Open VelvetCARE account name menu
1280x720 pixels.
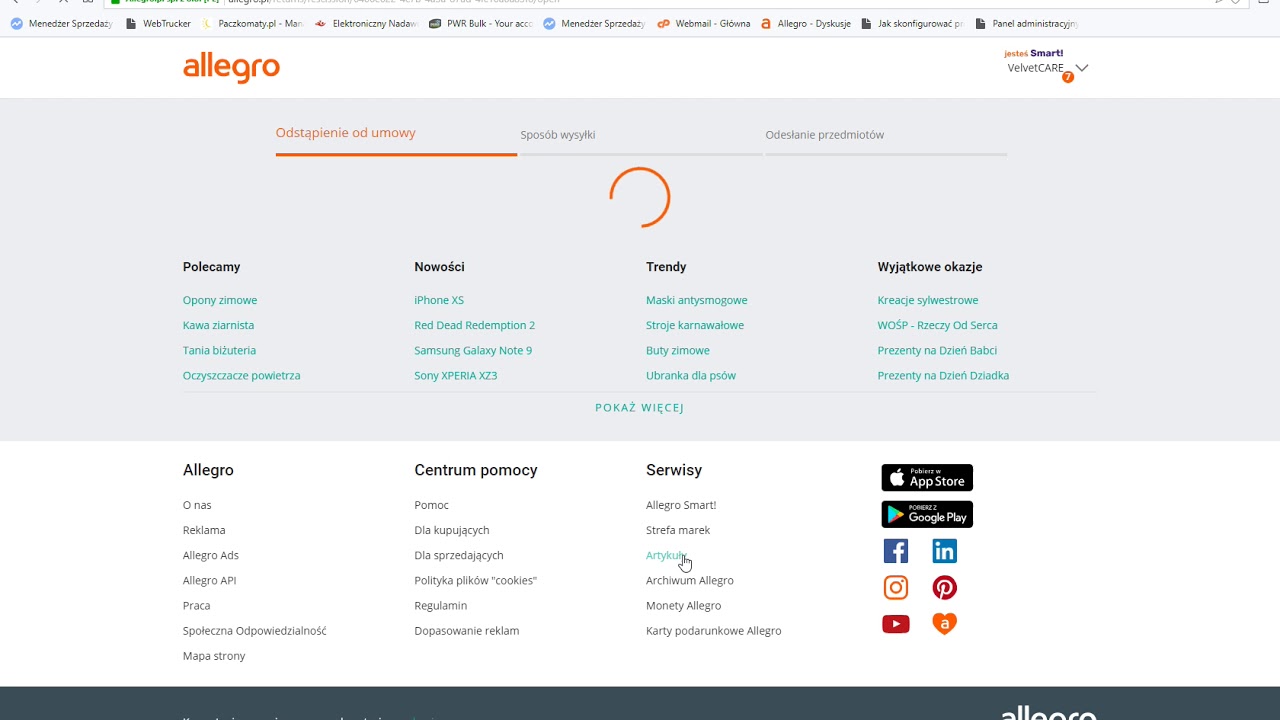pyautogui.click(x=1036, y=68)
